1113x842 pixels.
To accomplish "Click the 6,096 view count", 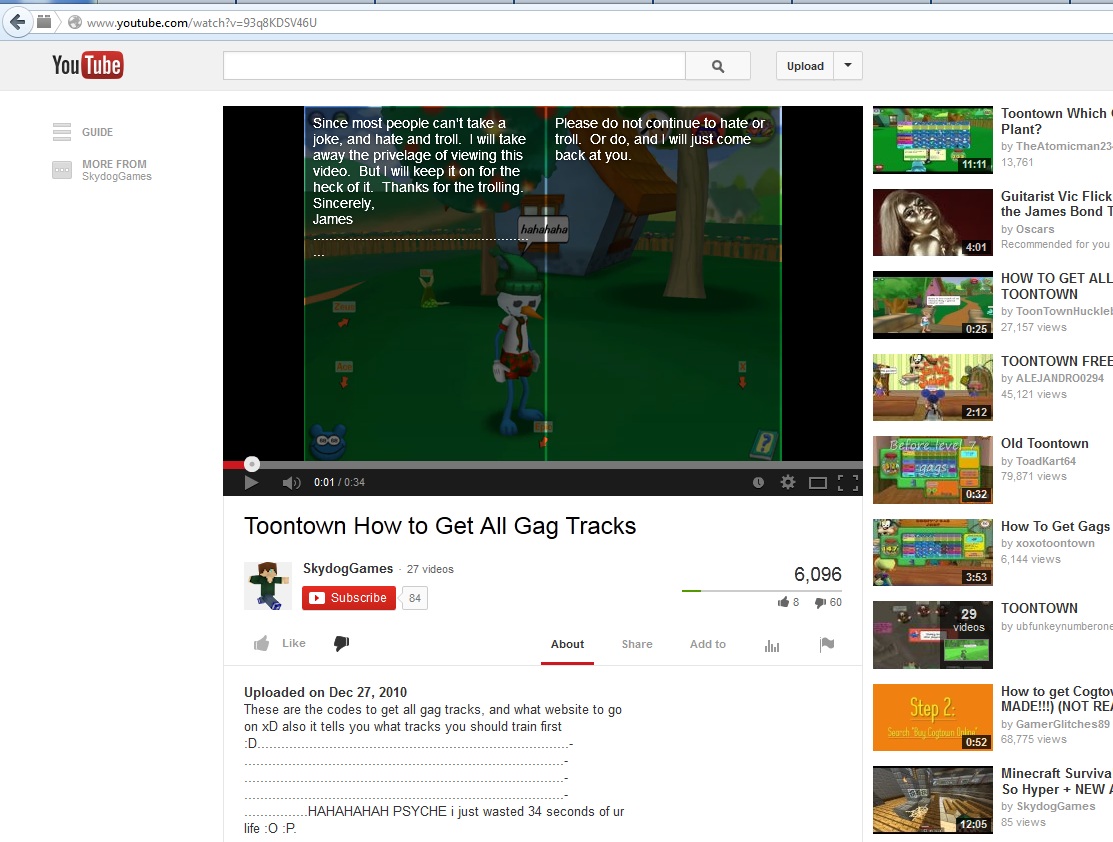I will point(818,574).
